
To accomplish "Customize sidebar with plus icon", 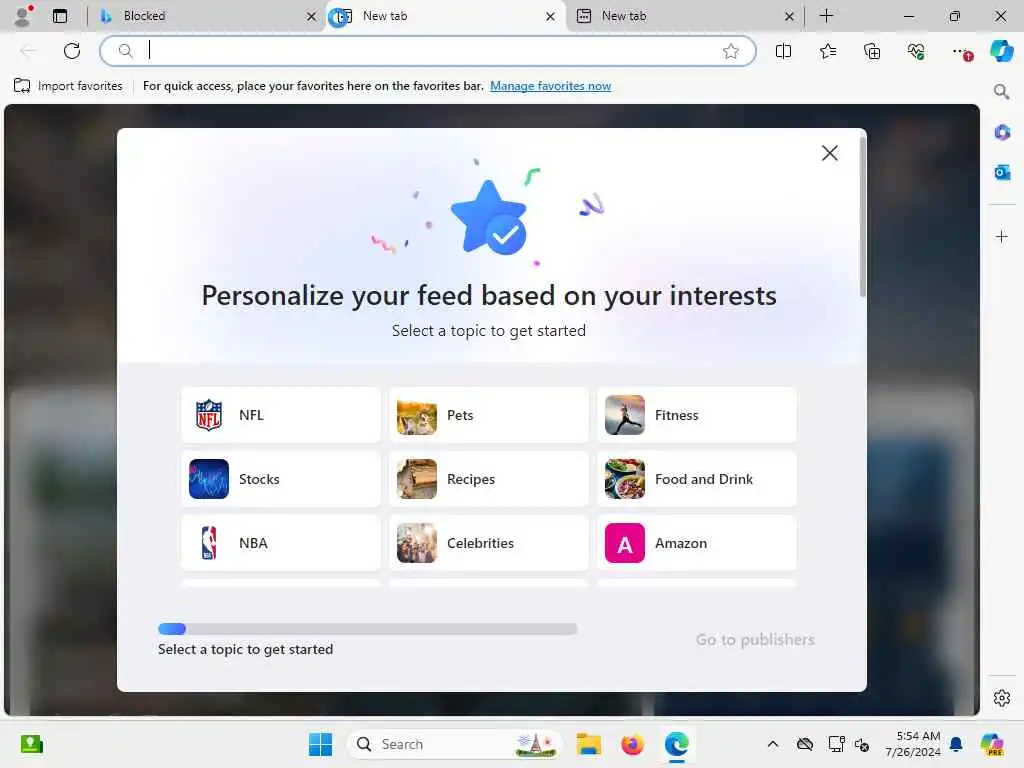I will (1002, 236).
